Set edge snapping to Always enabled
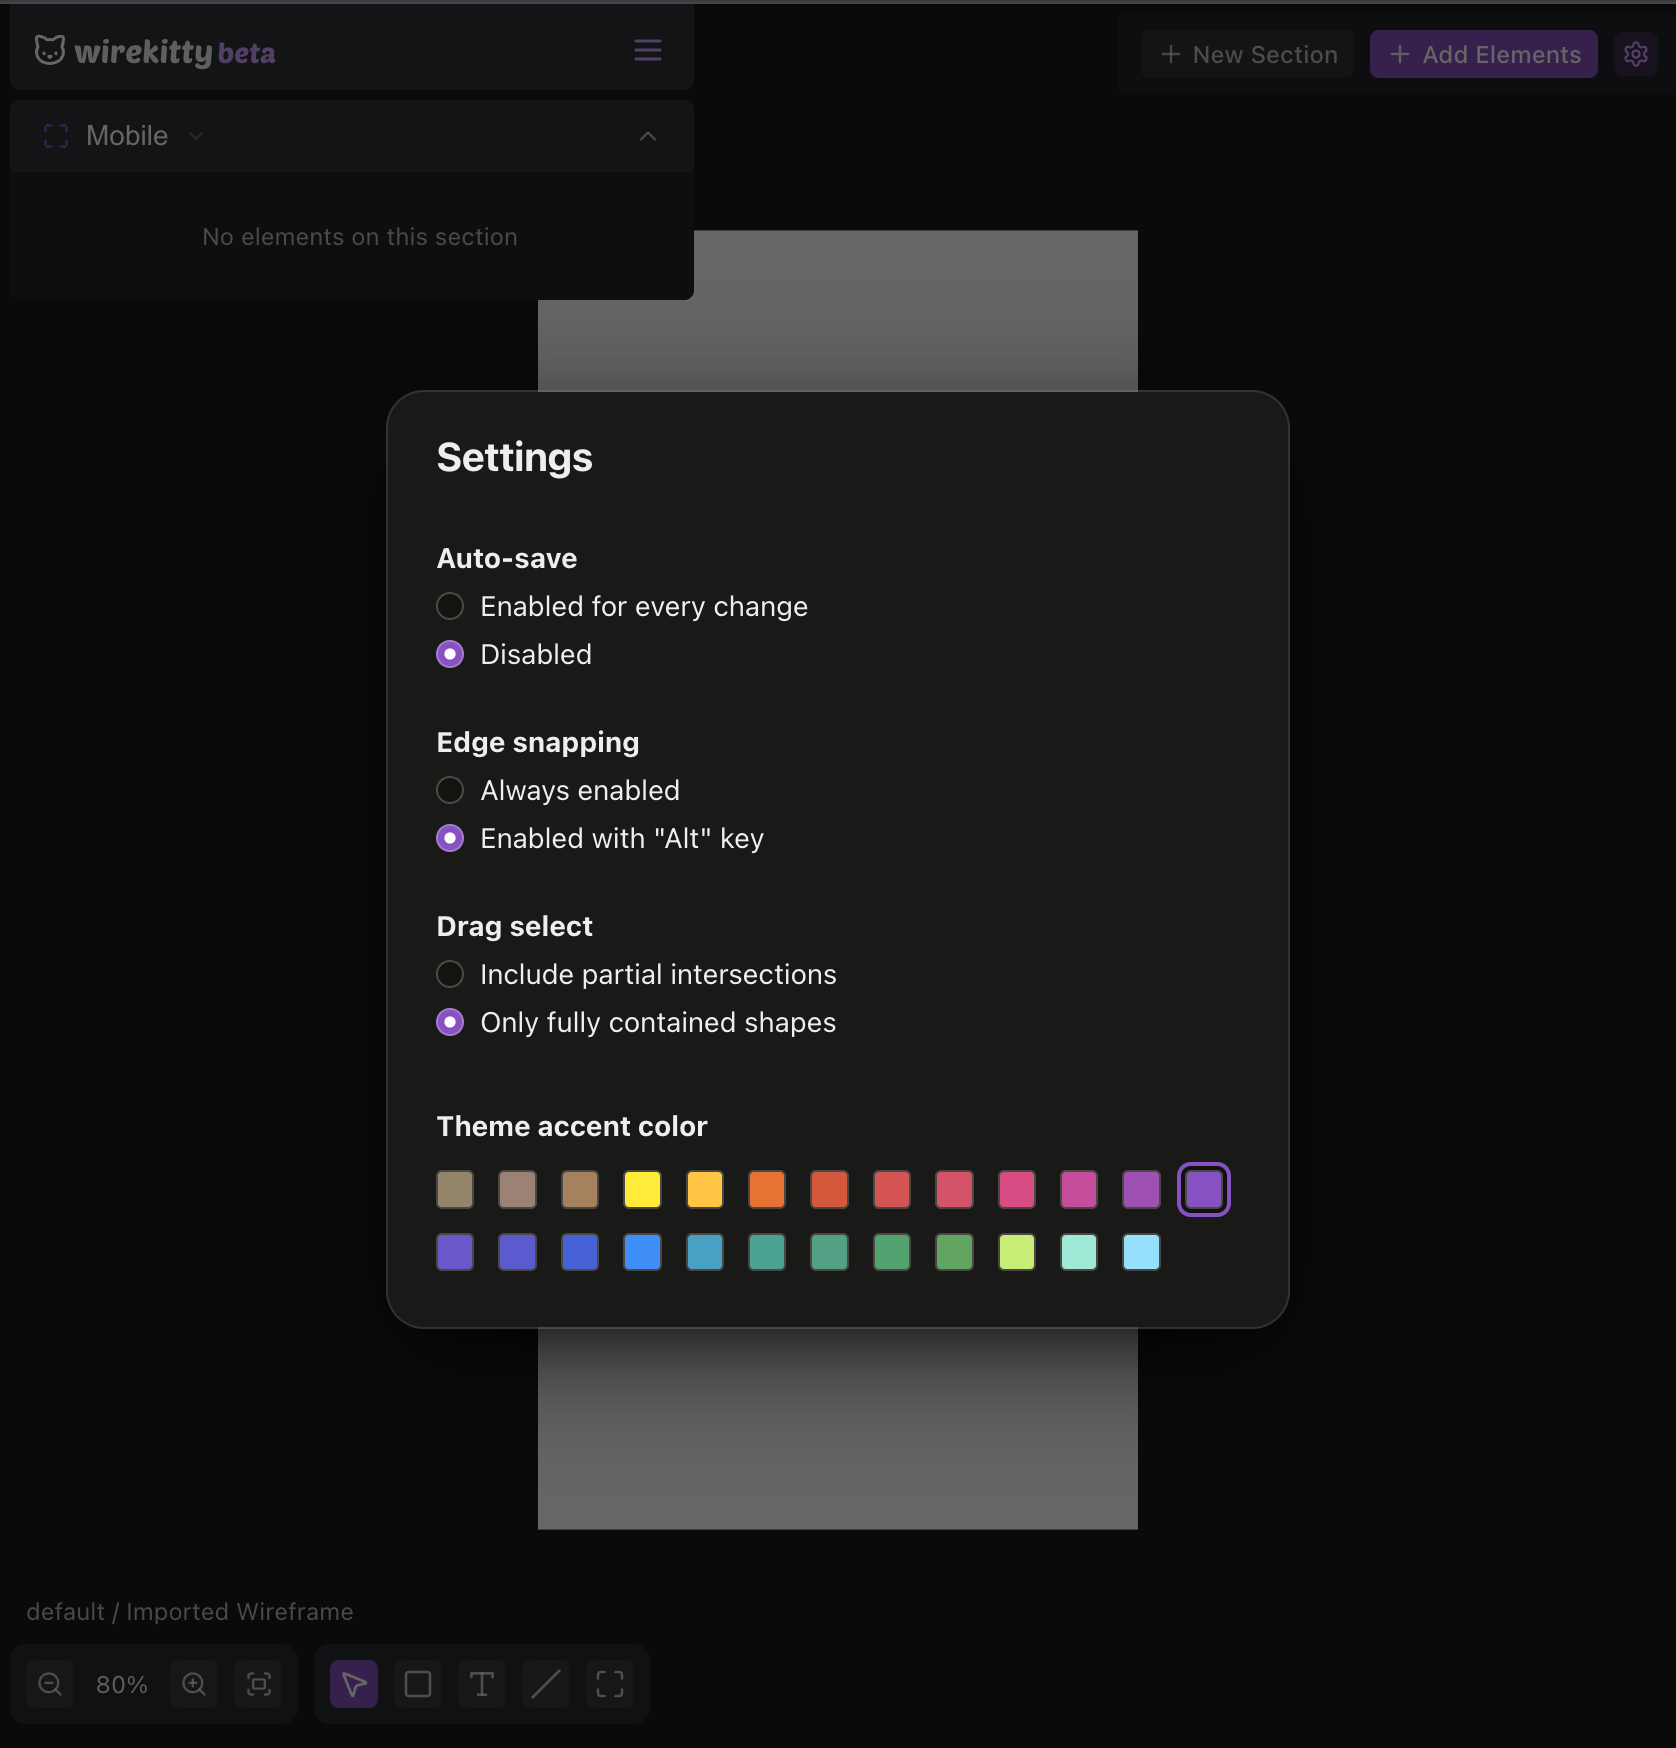Viewport: 1676px width, 1748px height. pos(449,790)
